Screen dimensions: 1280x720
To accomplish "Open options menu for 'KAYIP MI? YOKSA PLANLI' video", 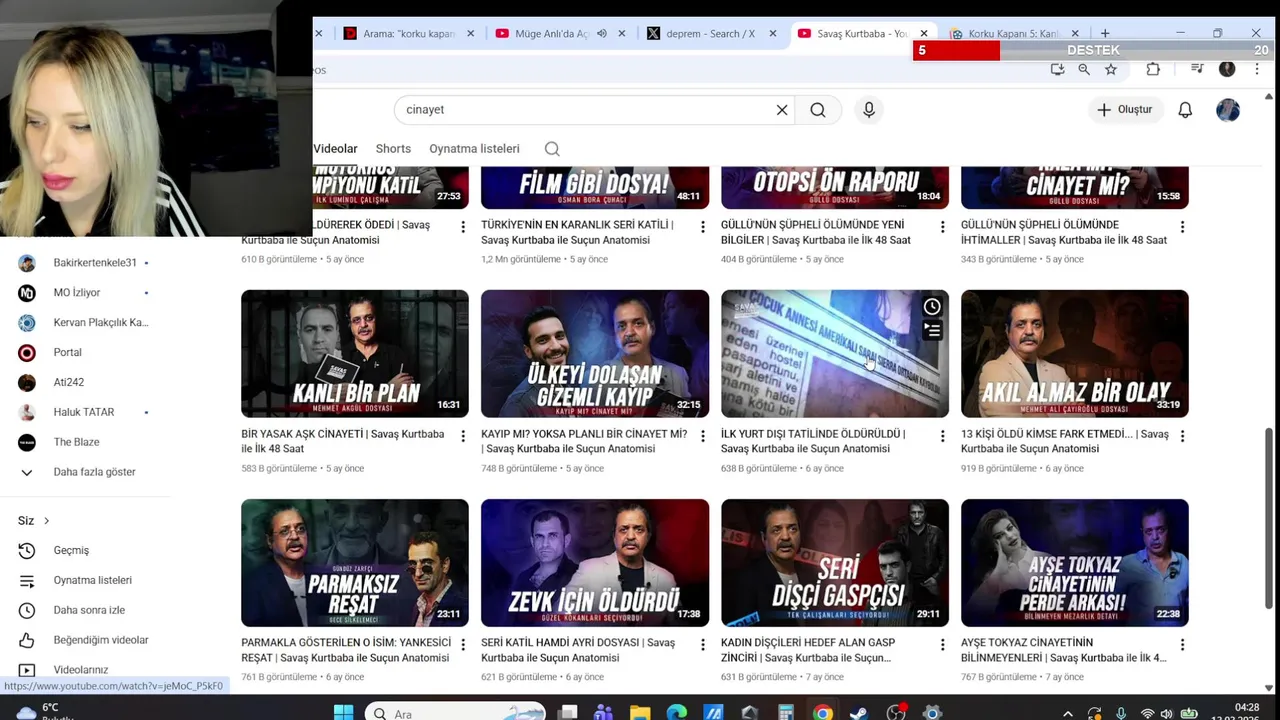I will (x=703, y=436).
